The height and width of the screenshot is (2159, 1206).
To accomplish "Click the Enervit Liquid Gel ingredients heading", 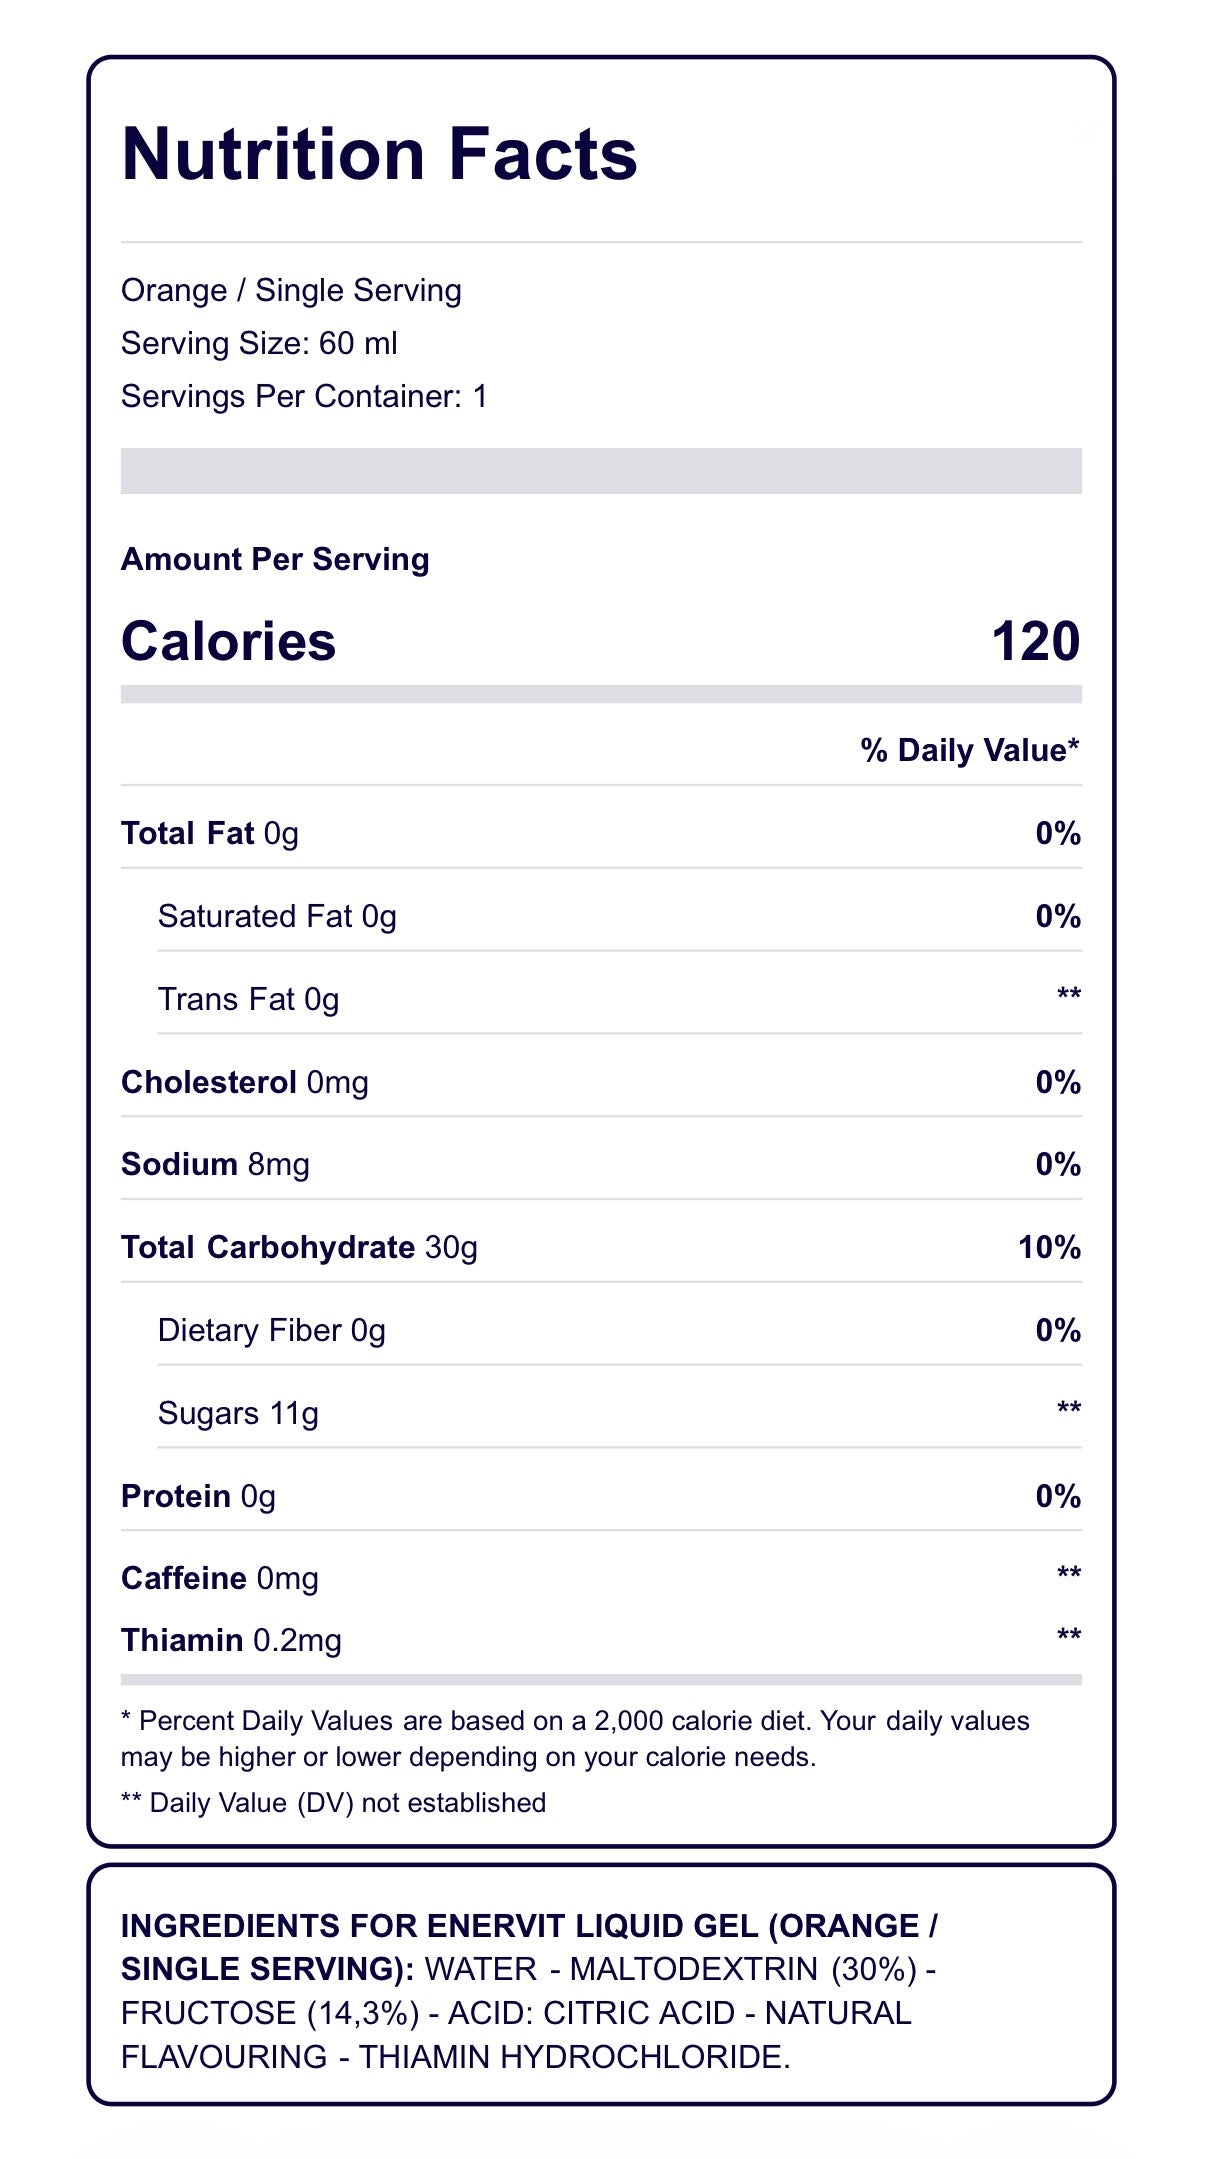I will 529,1947.
